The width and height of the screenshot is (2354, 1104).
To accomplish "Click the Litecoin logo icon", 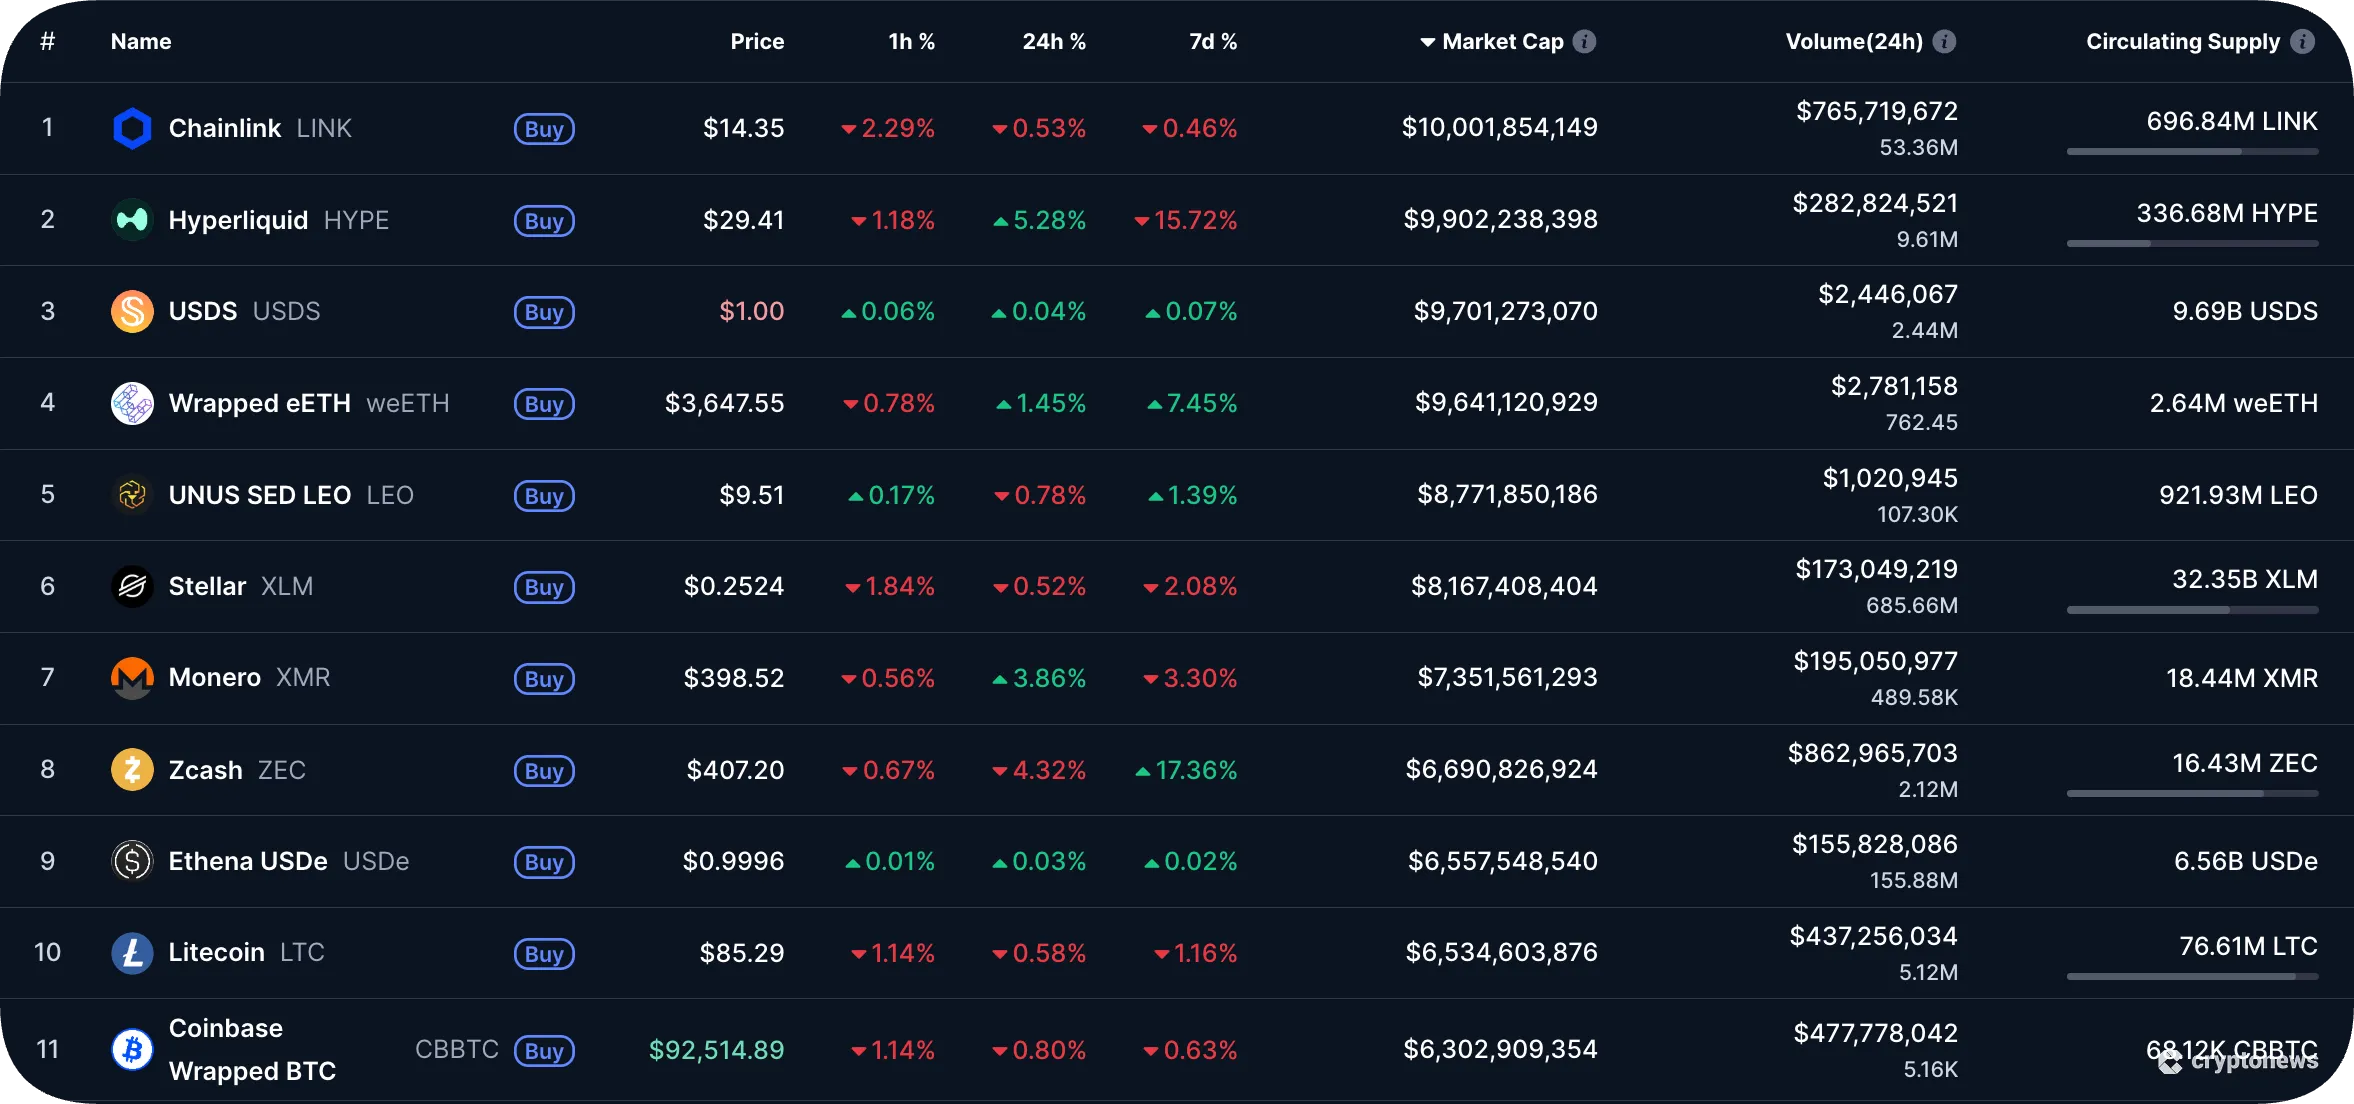I will click(x=132, y=952).
